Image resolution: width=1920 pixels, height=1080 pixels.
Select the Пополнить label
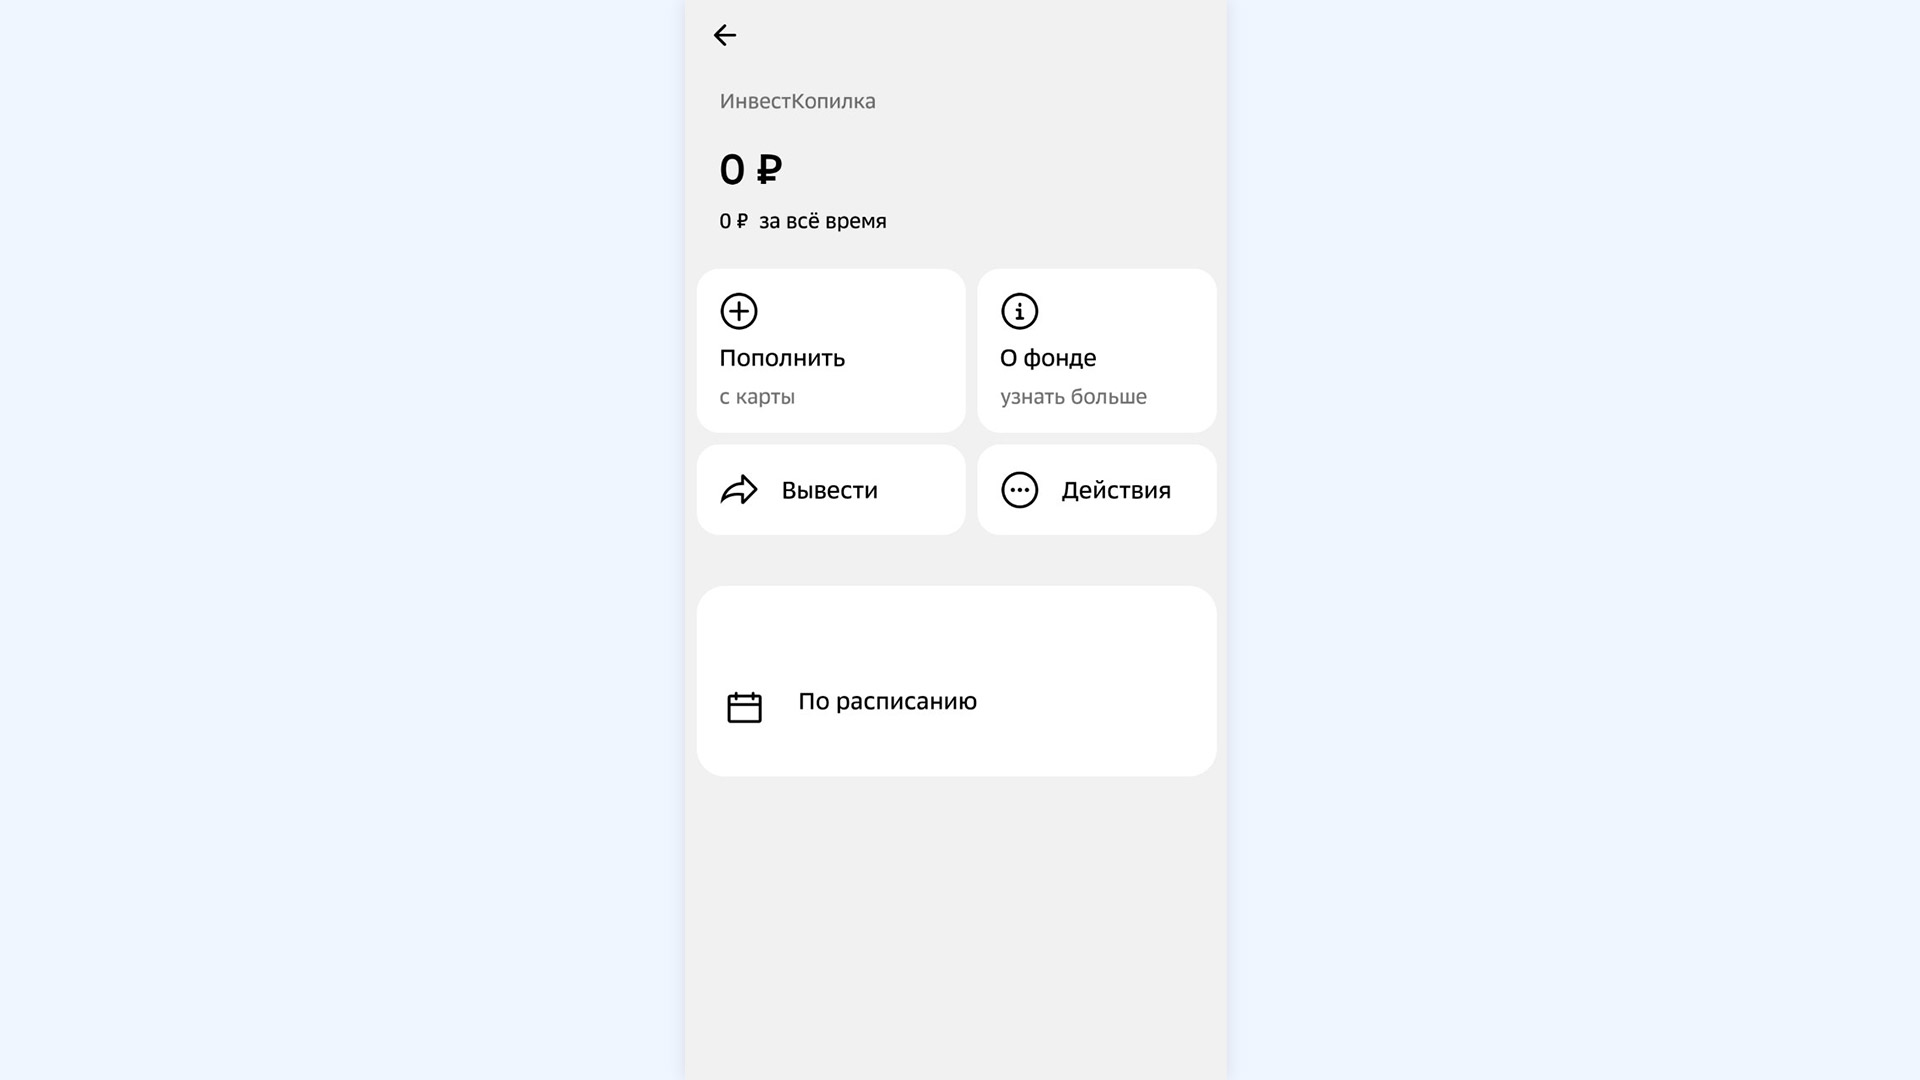coord(782,358)
